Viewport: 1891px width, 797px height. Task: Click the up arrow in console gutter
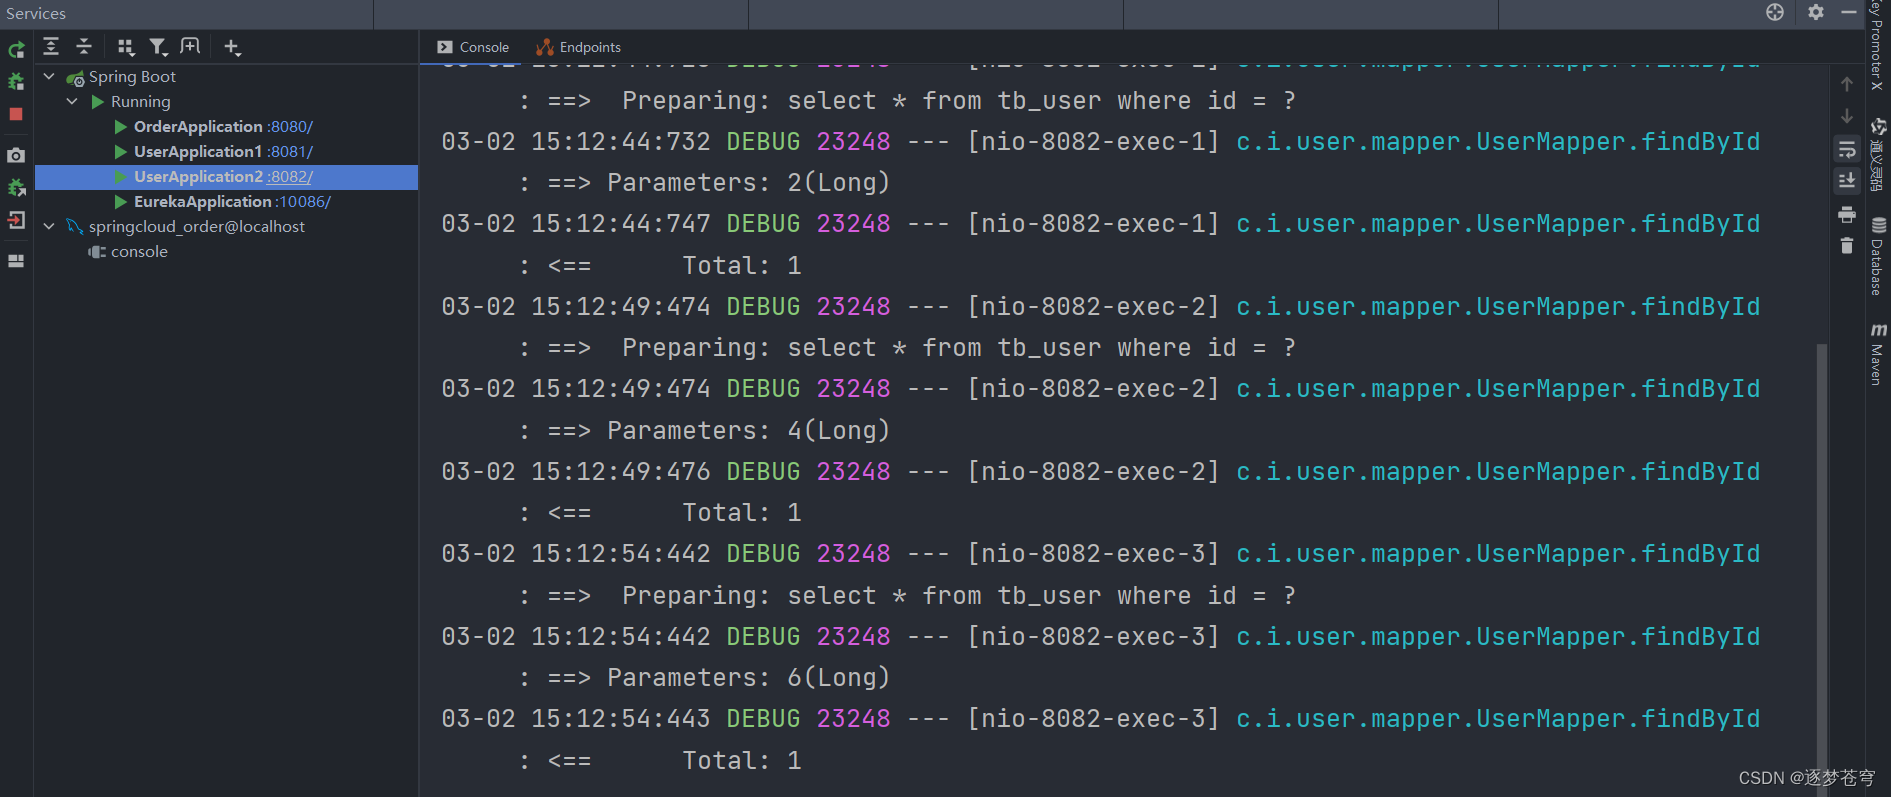click(1847, 84)
